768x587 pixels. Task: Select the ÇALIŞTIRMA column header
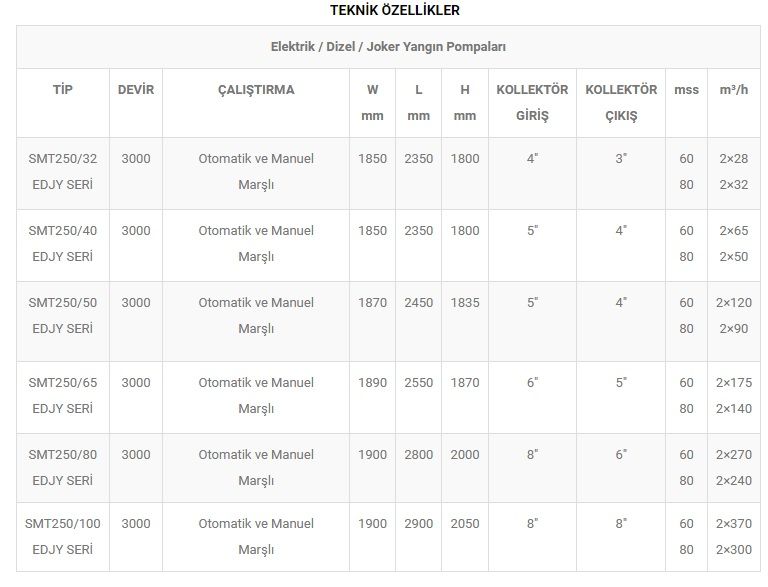tap(256, 90)
